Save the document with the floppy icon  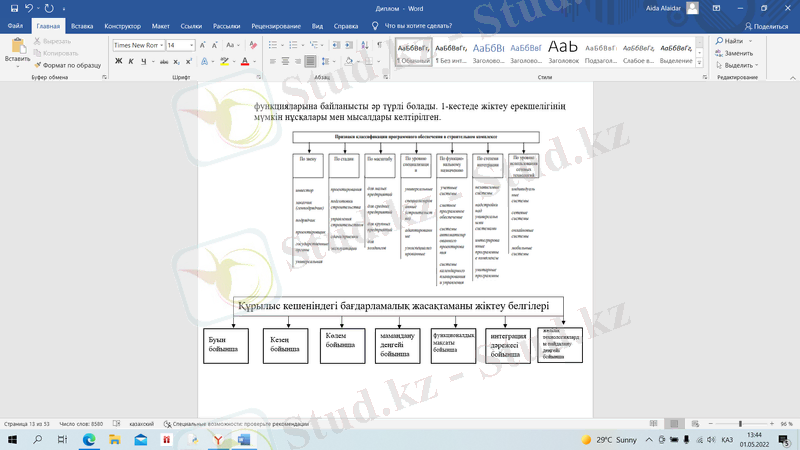click(x=14, y=8)
